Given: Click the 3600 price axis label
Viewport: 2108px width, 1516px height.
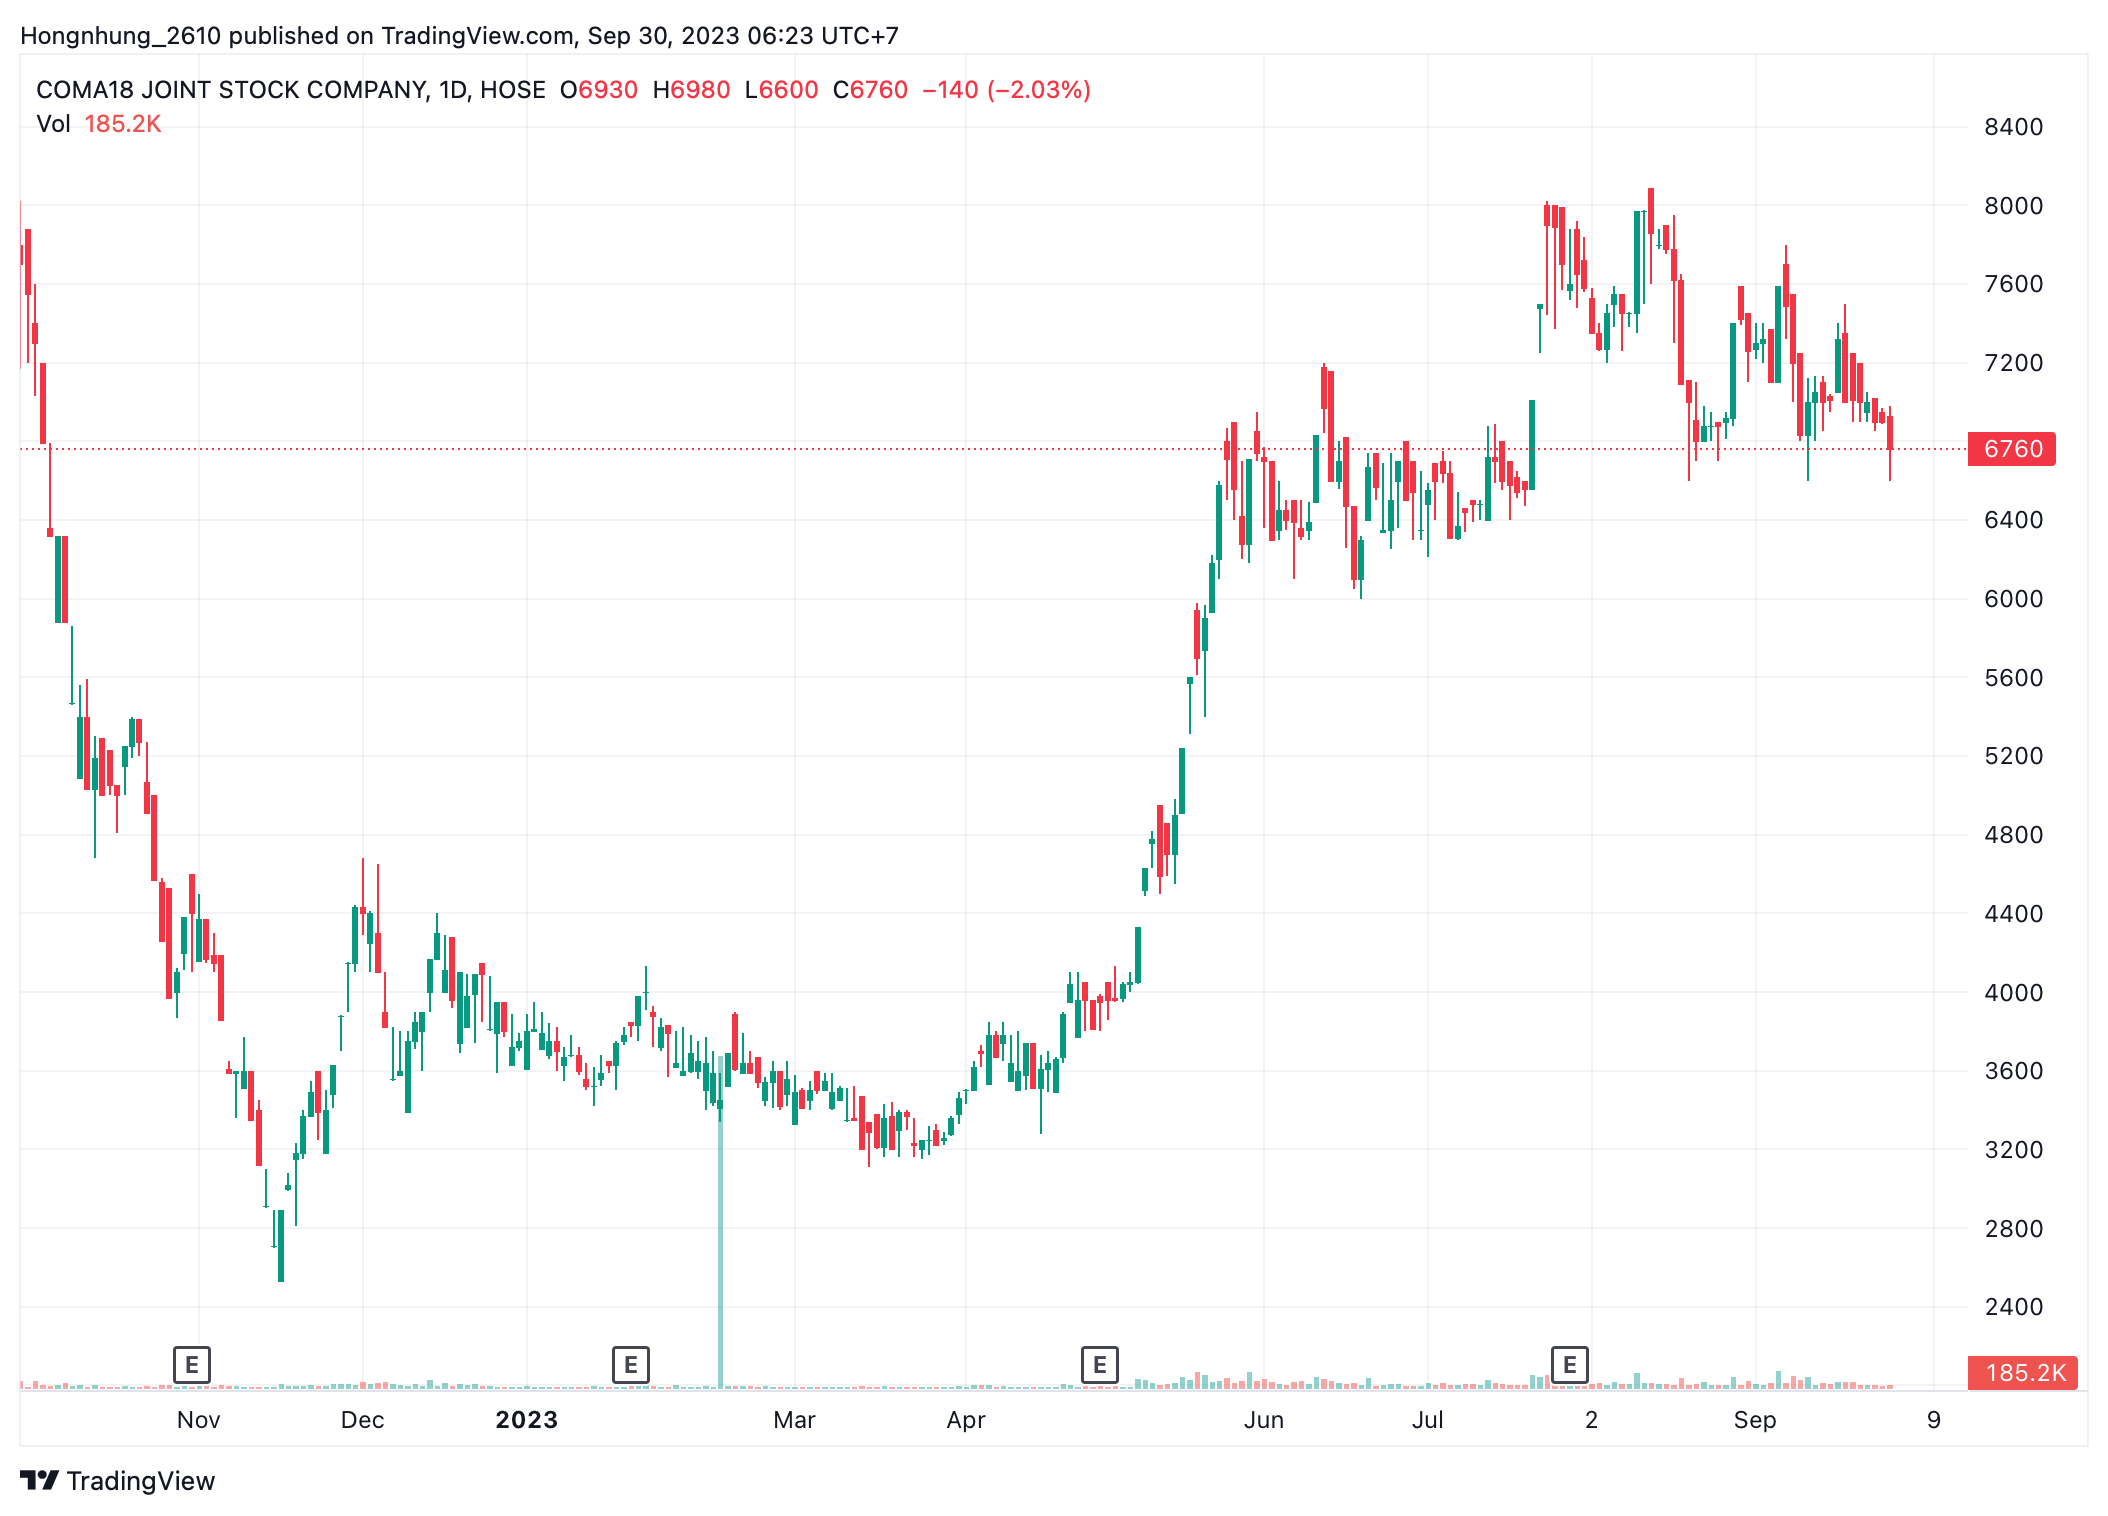Looking at the screenshot, I should coord(2013,1071).
